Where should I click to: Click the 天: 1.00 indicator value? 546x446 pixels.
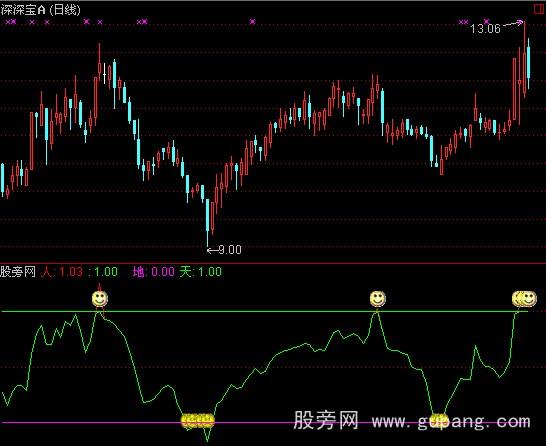click(x=201, y=272)
